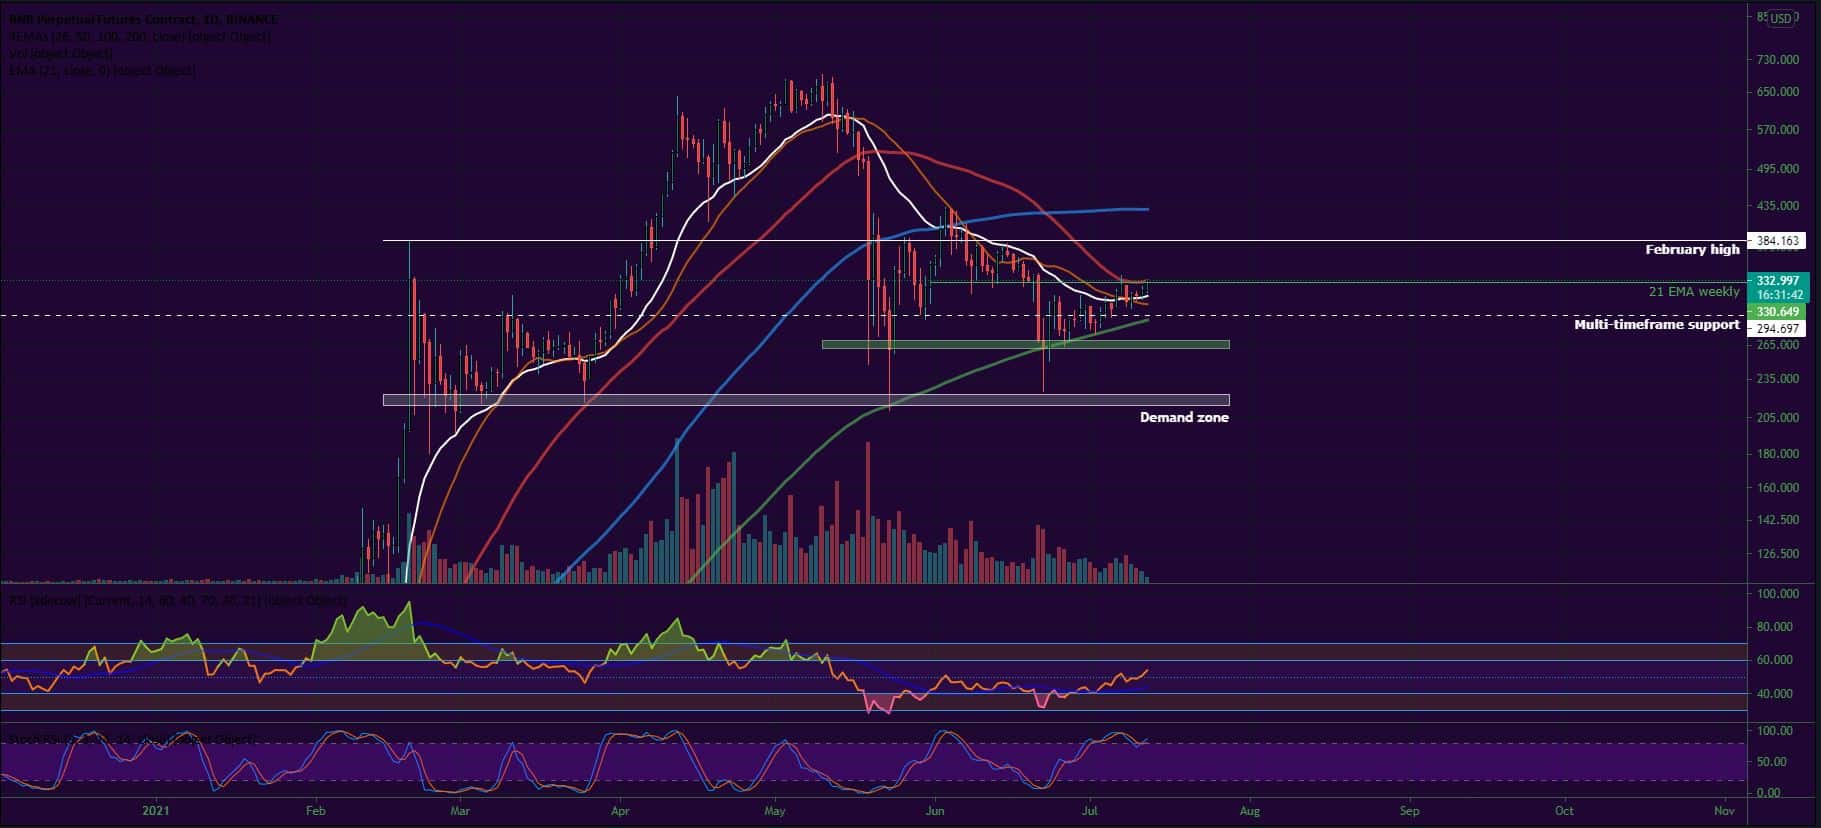The width and height of the screenshot is (1821, 828).
Task: Click the 2021 label on time axis
Action: coord(156,811)
